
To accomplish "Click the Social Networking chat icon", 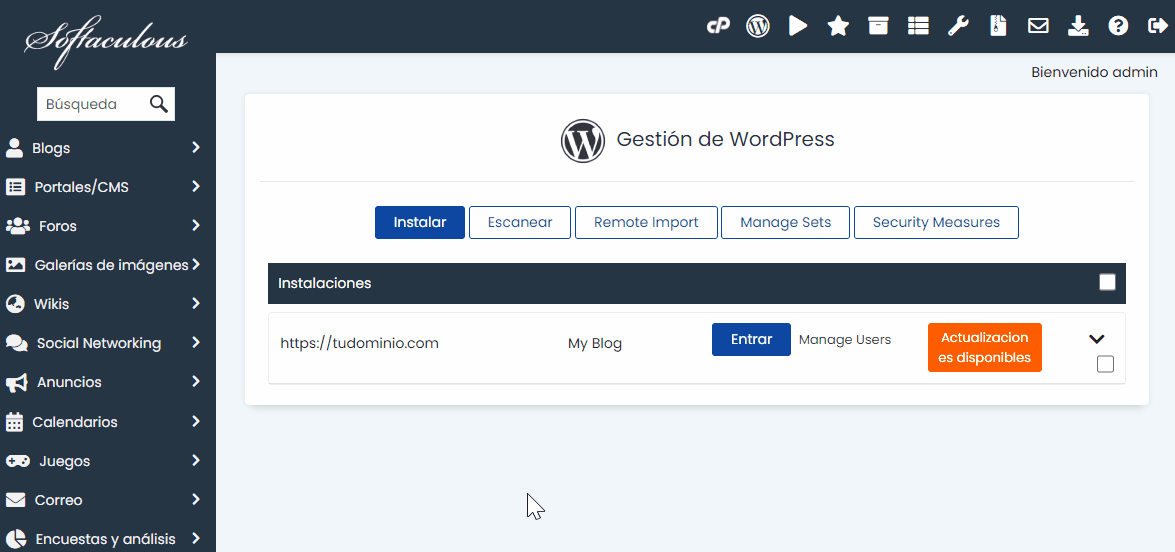I will [16, 343].
